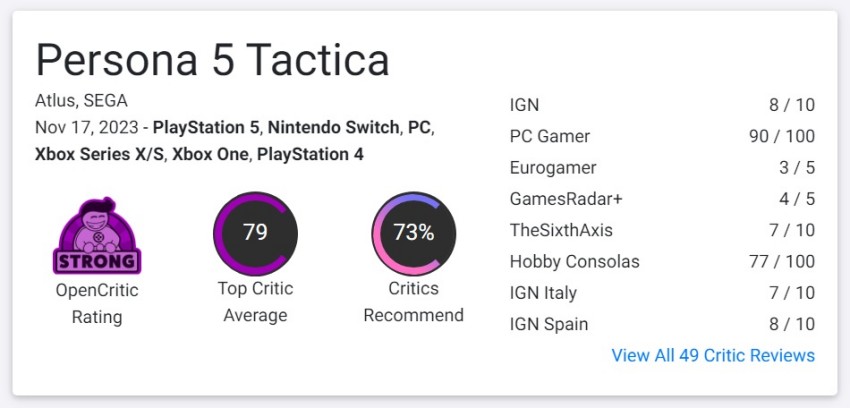Select the GamesRadar+ review row

coord(662,199)
